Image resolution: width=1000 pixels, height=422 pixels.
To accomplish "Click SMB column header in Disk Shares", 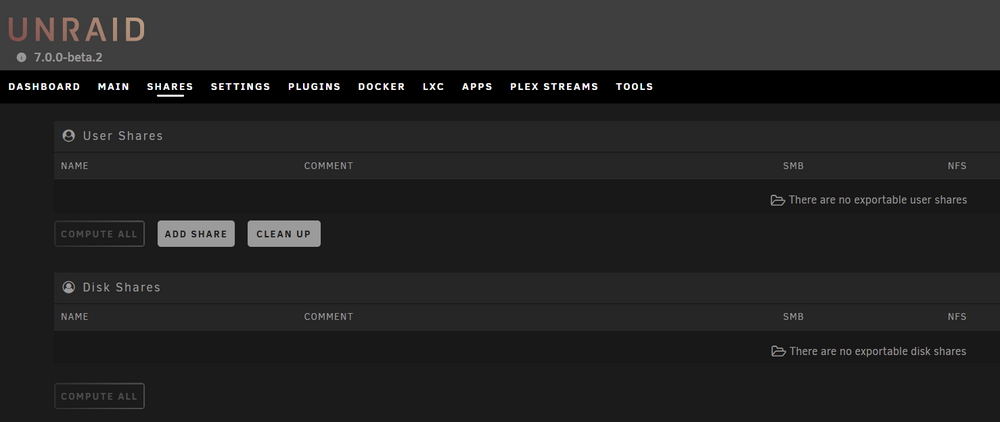I will coord(793,317).
